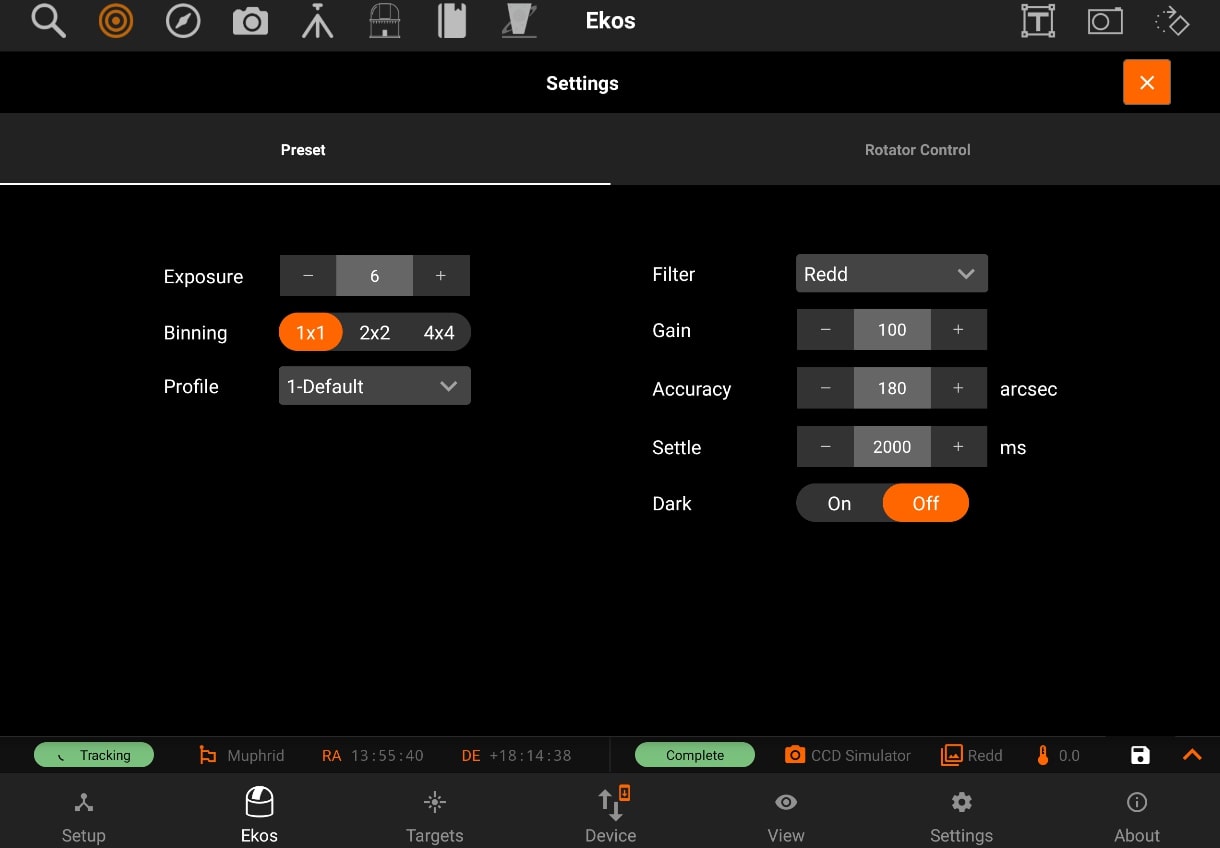Image resolution: width=1220 pixels, height=848 pixels.
Task: Click the Exposure value field showing 6
Action: [374, 276]
